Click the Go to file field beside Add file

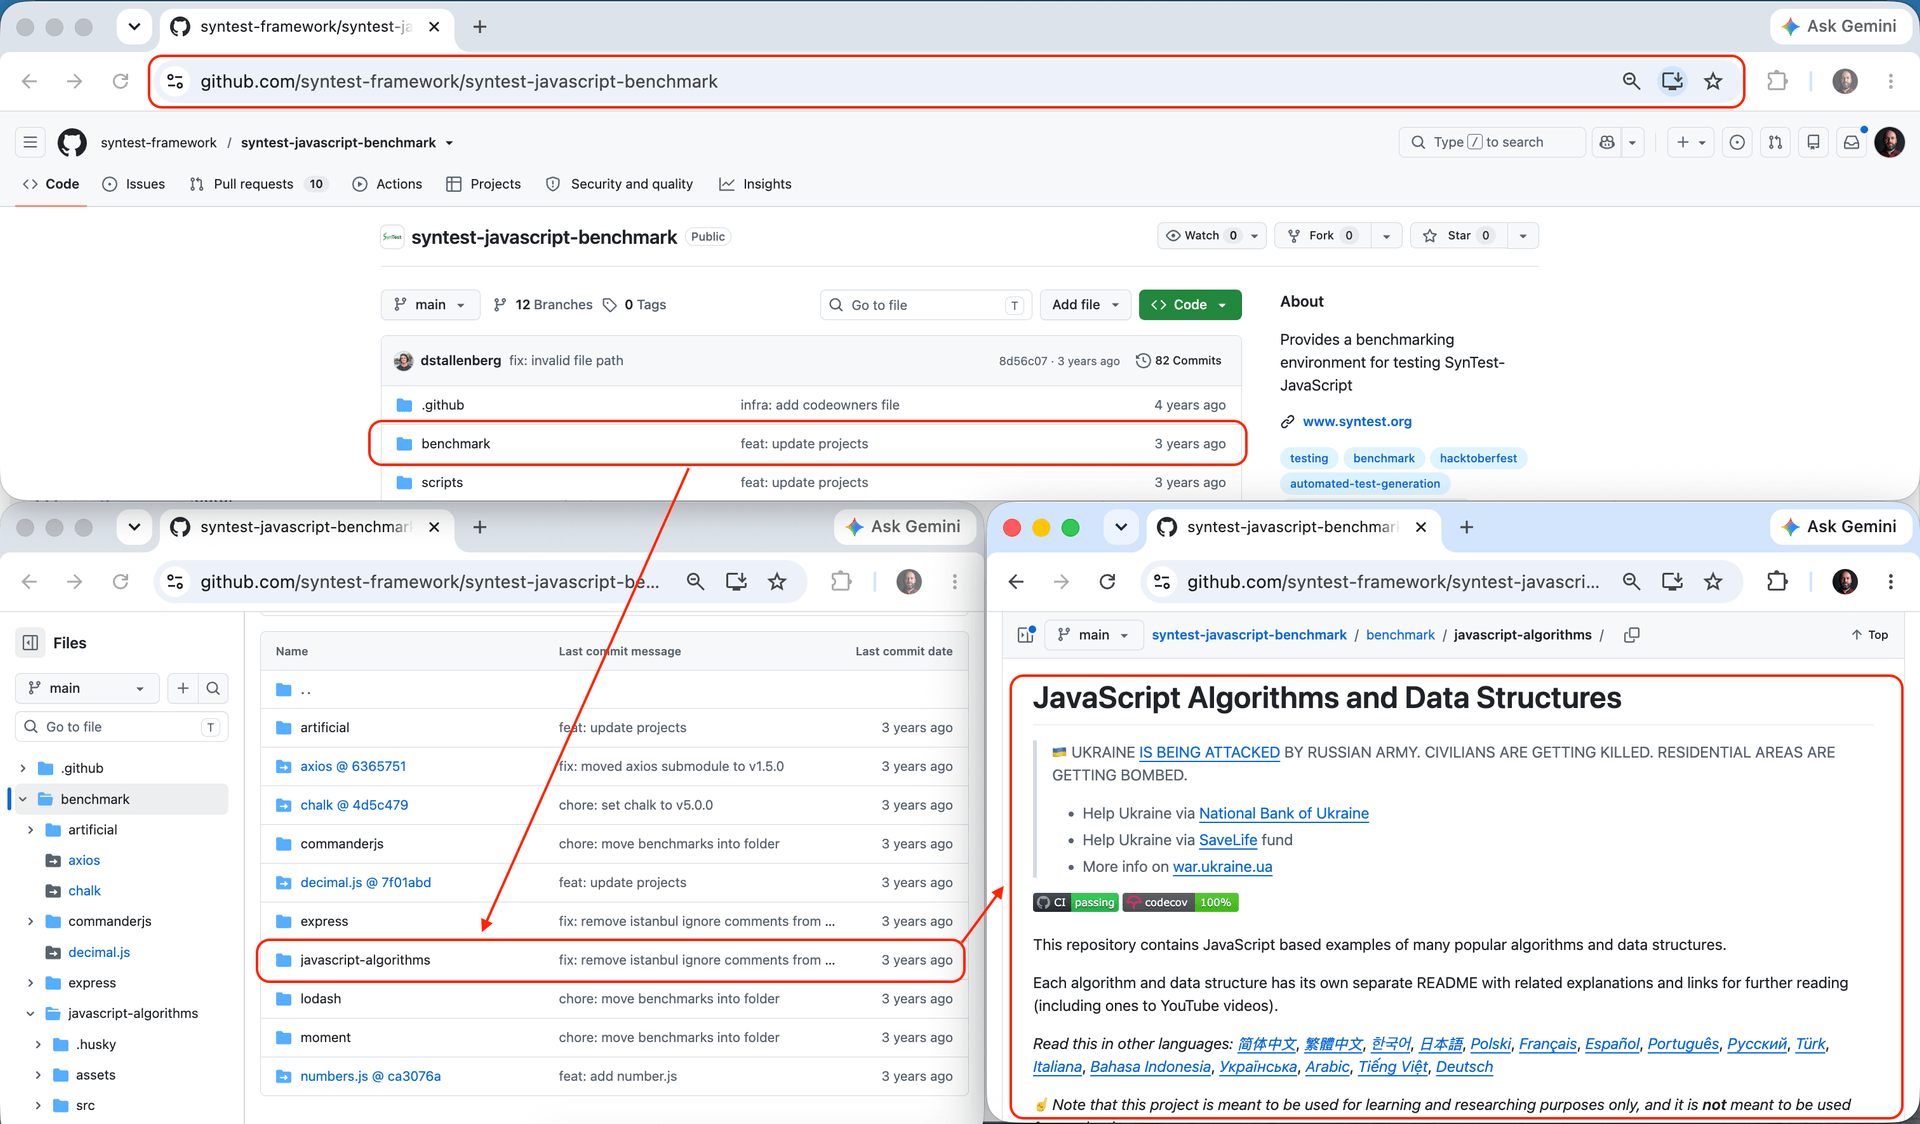(x=925, y=305)
